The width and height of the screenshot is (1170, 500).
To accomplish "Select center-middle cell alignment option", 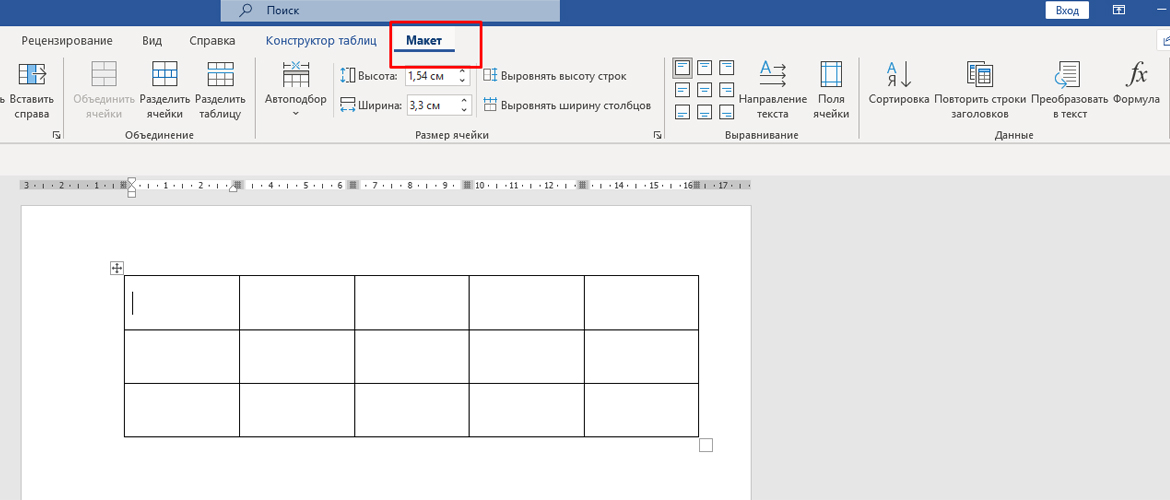I will 705,90.
